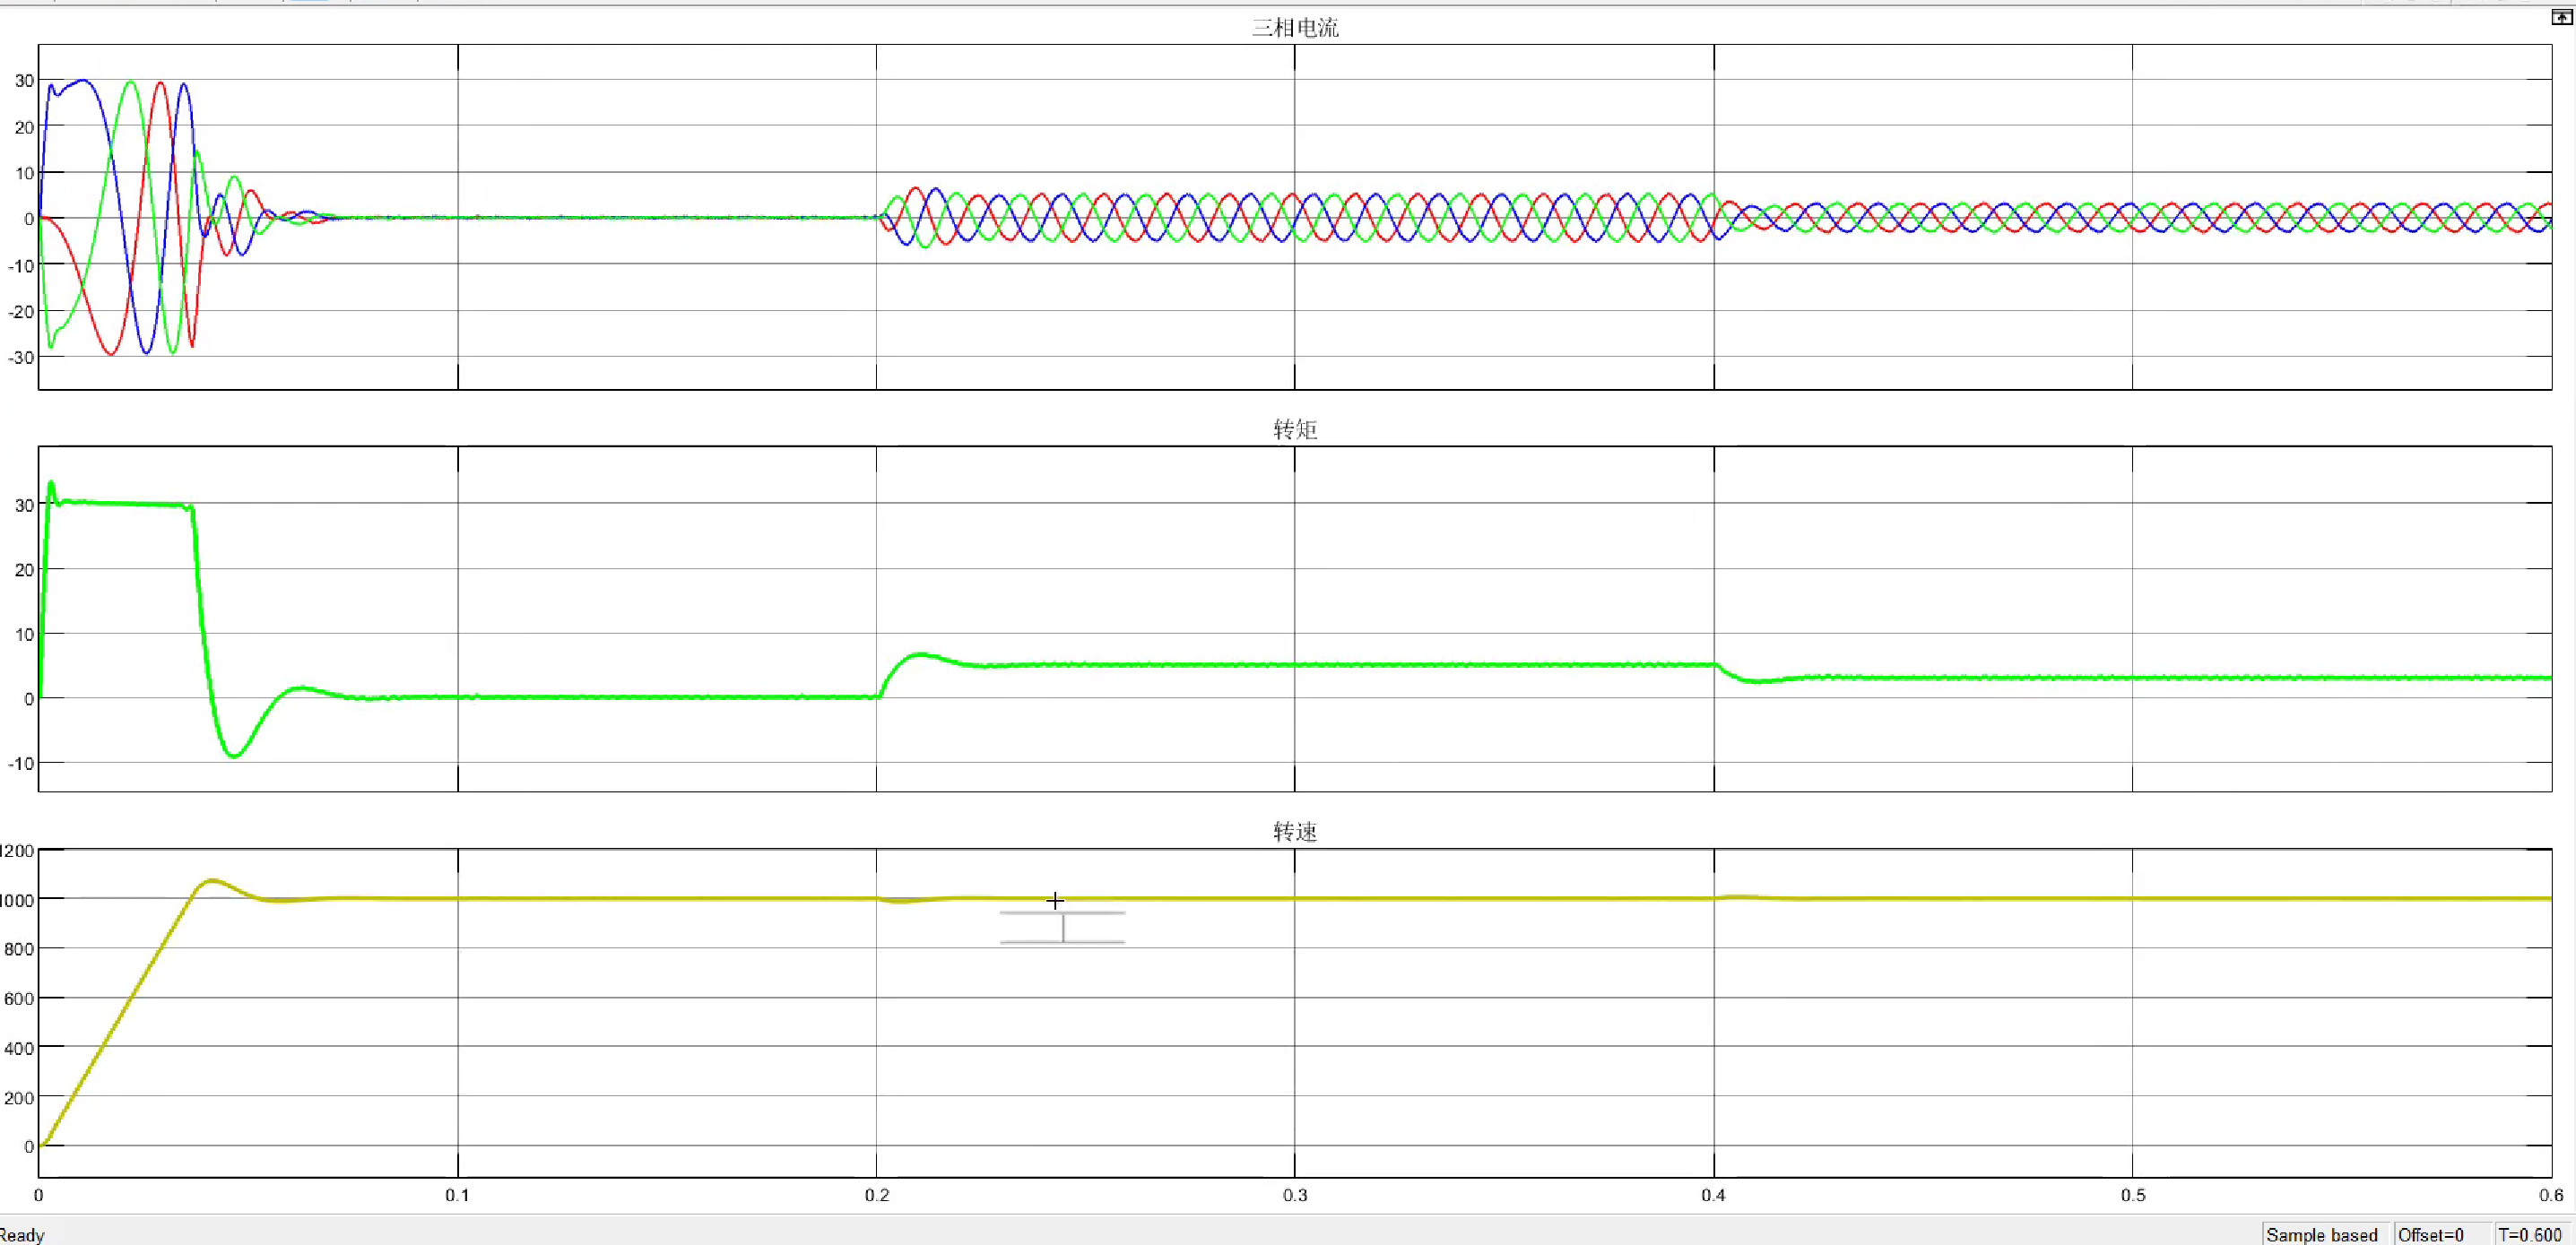Click the 0.4 time axis tick label
Viewport: 2576px width, 1245px height.
coord(1713,1195)
